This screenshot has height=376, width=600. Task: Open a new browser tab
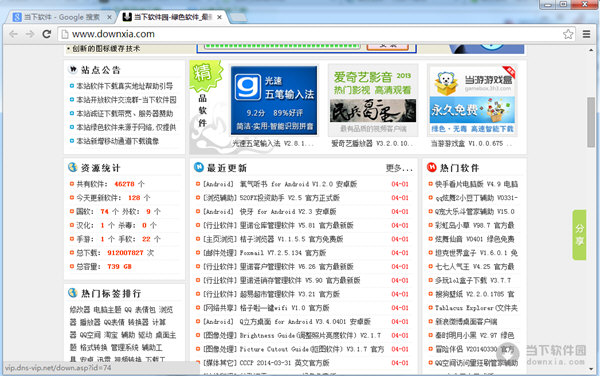238,17
